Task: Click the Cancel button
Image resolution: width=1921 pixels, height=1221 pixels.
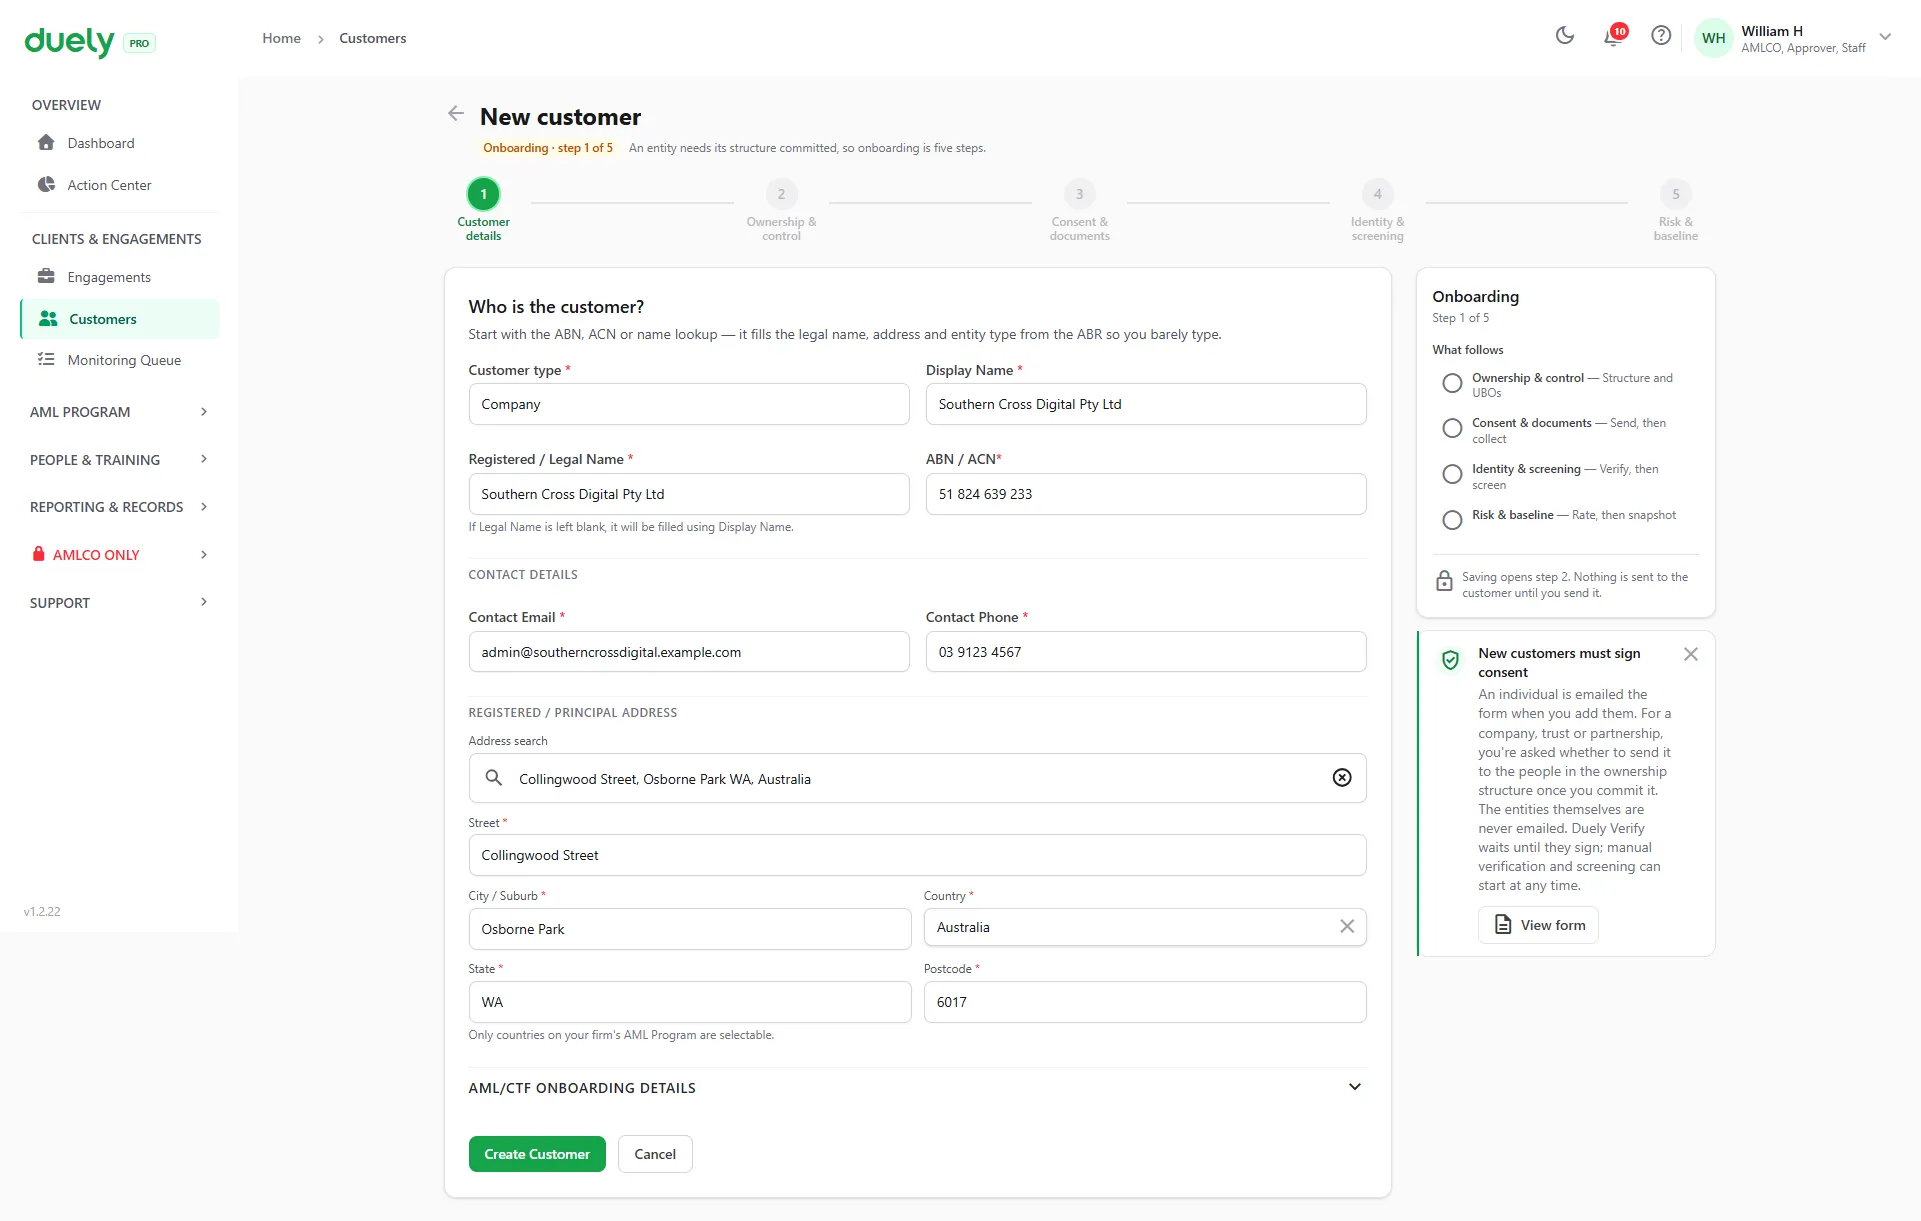Action: coord(655,1154)
